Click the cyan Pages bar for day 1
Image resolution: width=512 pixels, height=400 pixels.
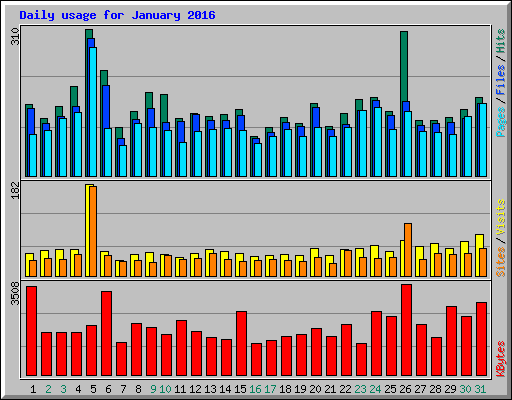pos(33,156)
